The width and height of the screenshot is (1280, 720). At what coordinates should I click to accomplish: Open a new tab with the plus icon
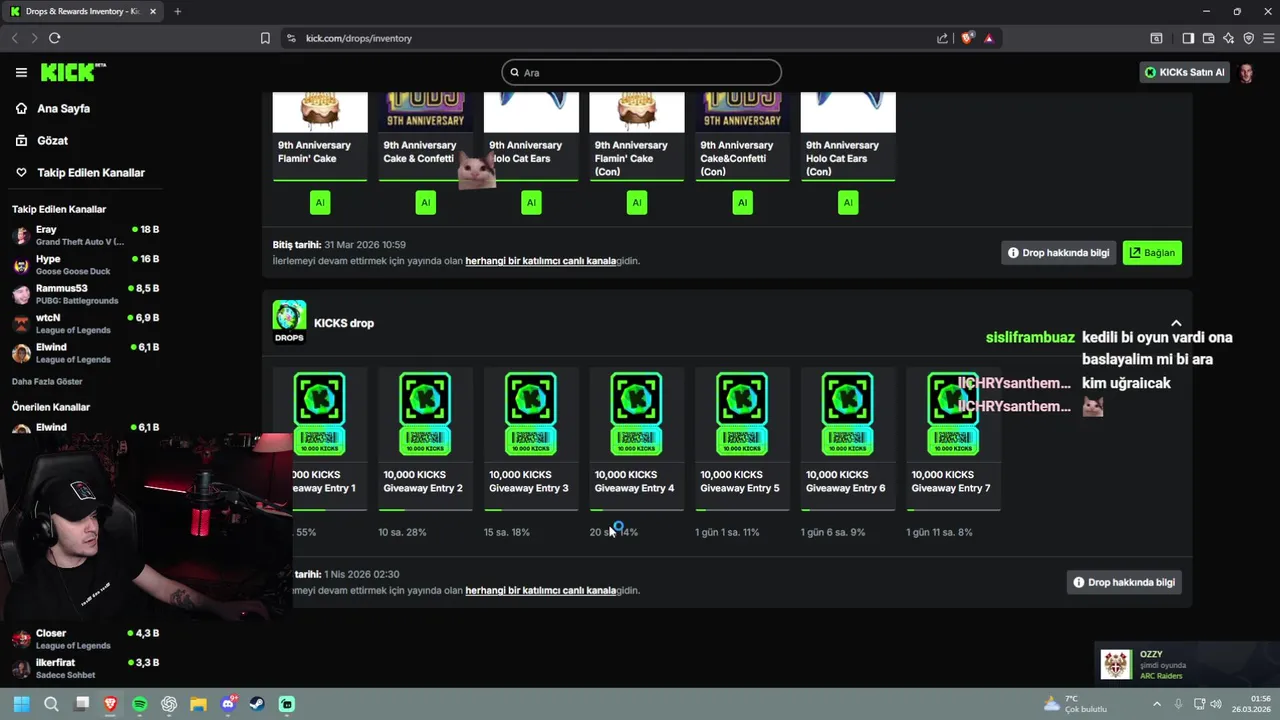point(177,11)
